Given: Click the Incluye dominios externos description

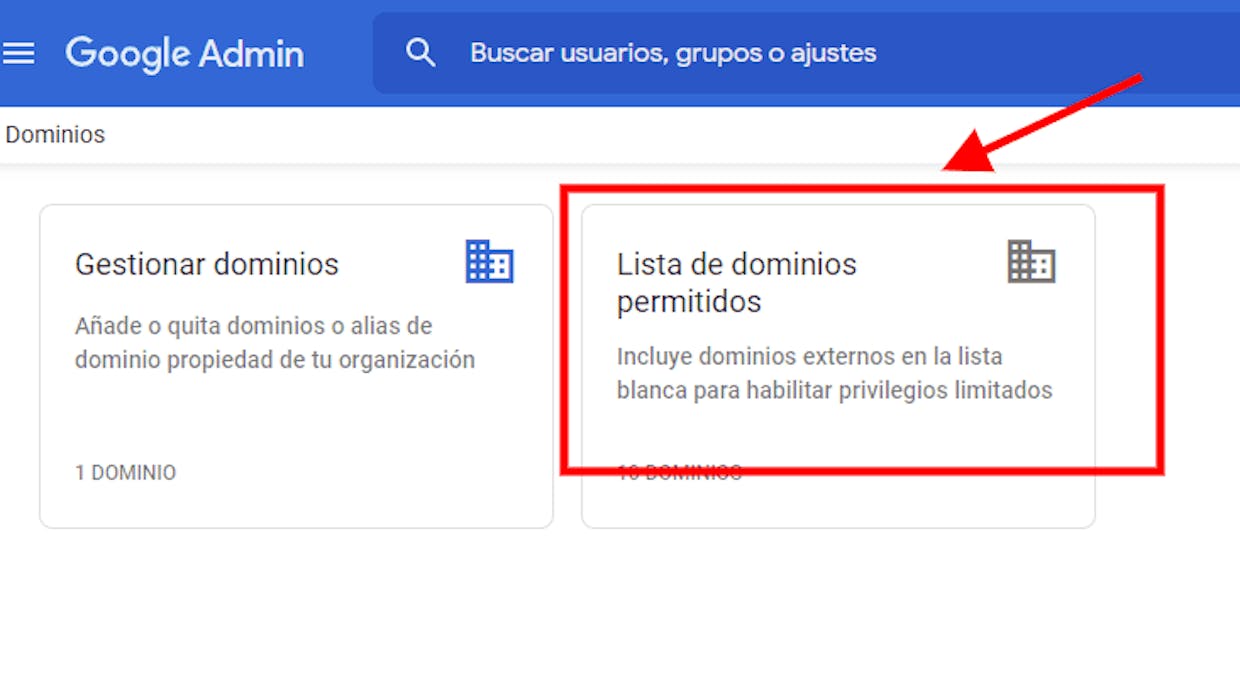Looking at the screenshot, I should 834,373.
